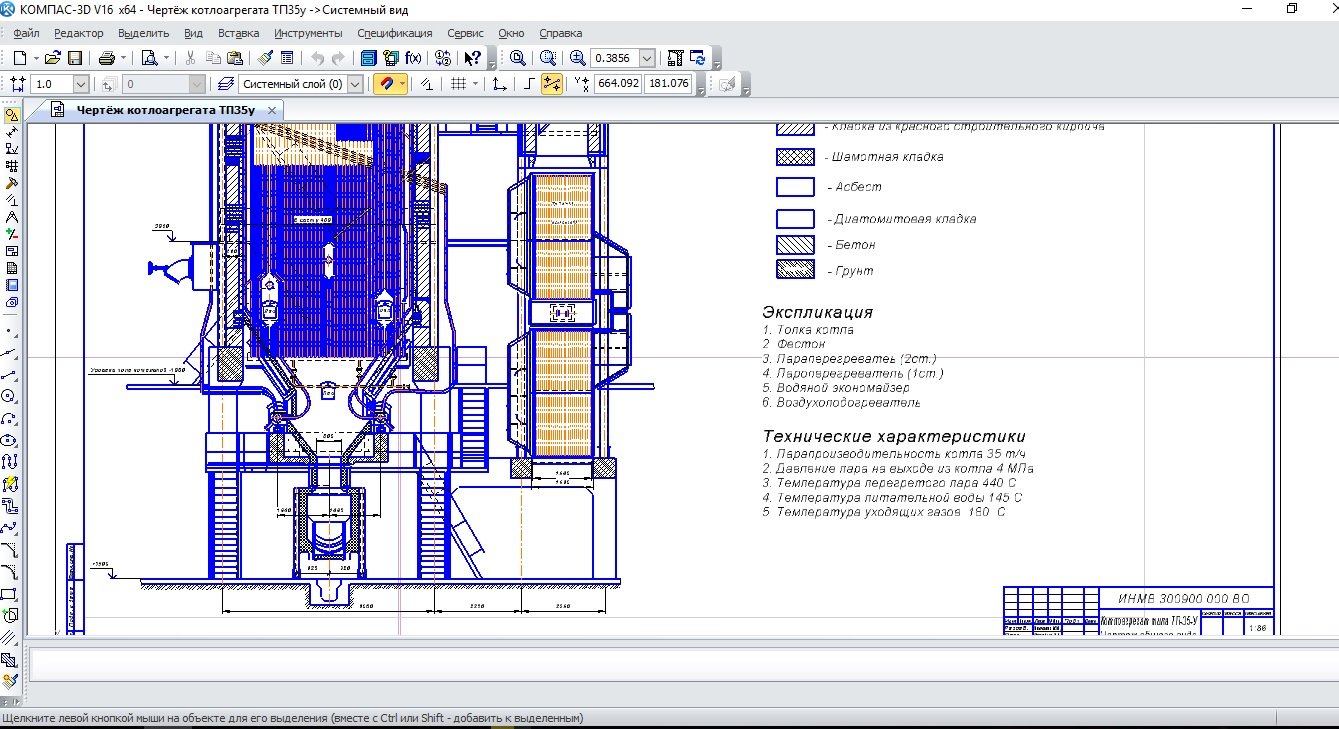Click the Save document icon

pos(74,58)
